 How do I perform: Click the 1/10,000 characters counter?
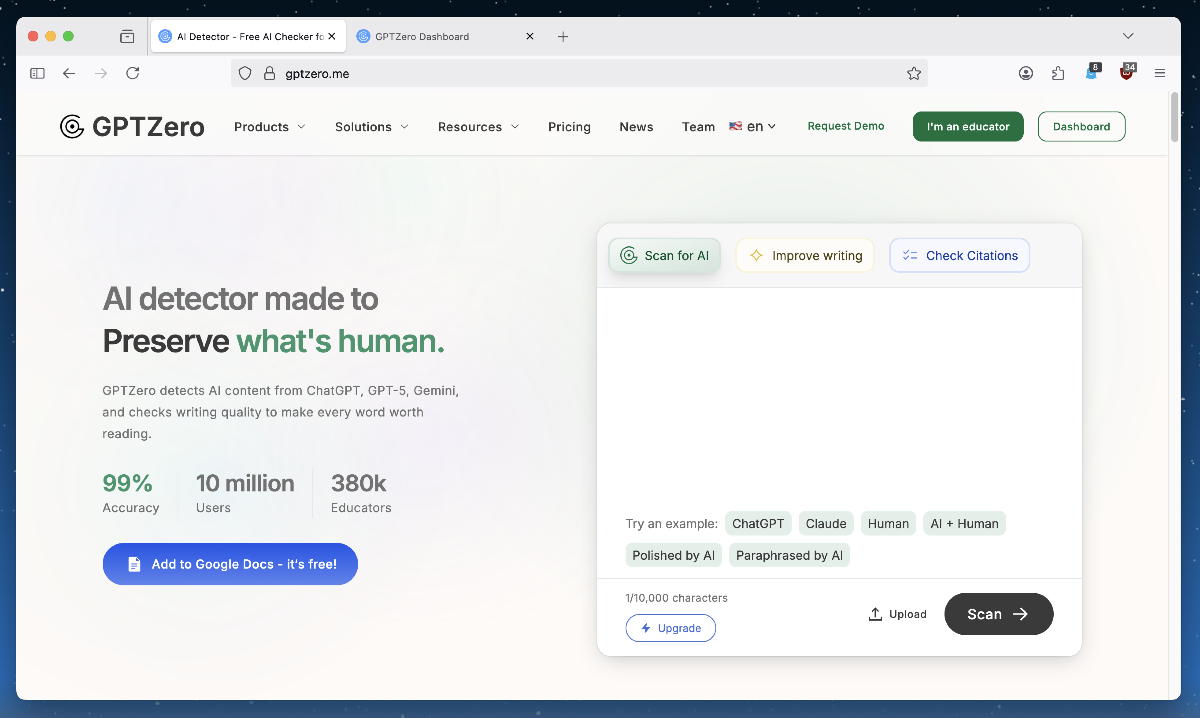pyautogui.click(x=677, y=598)
